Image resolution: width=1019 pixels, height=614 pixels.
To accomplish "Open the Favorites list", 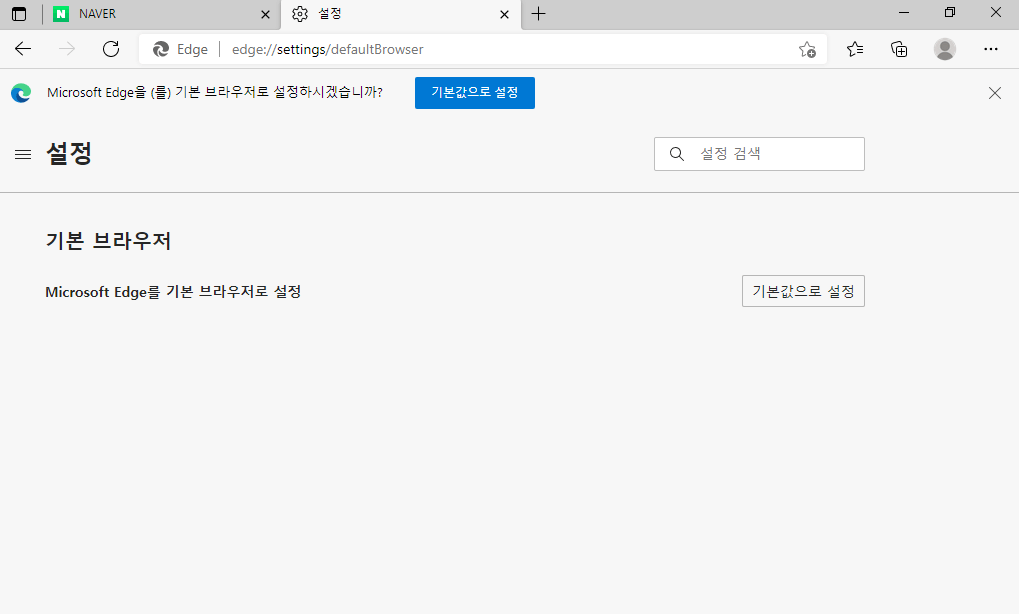I will 855,49.
